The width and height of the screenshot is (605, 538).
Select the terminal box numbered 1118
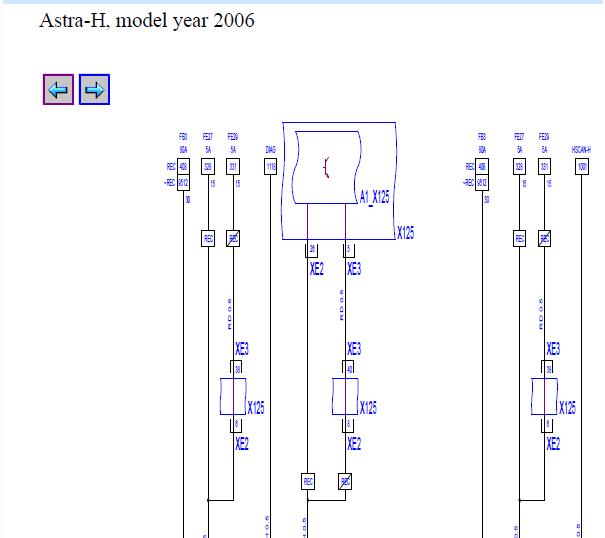[270, 166]
